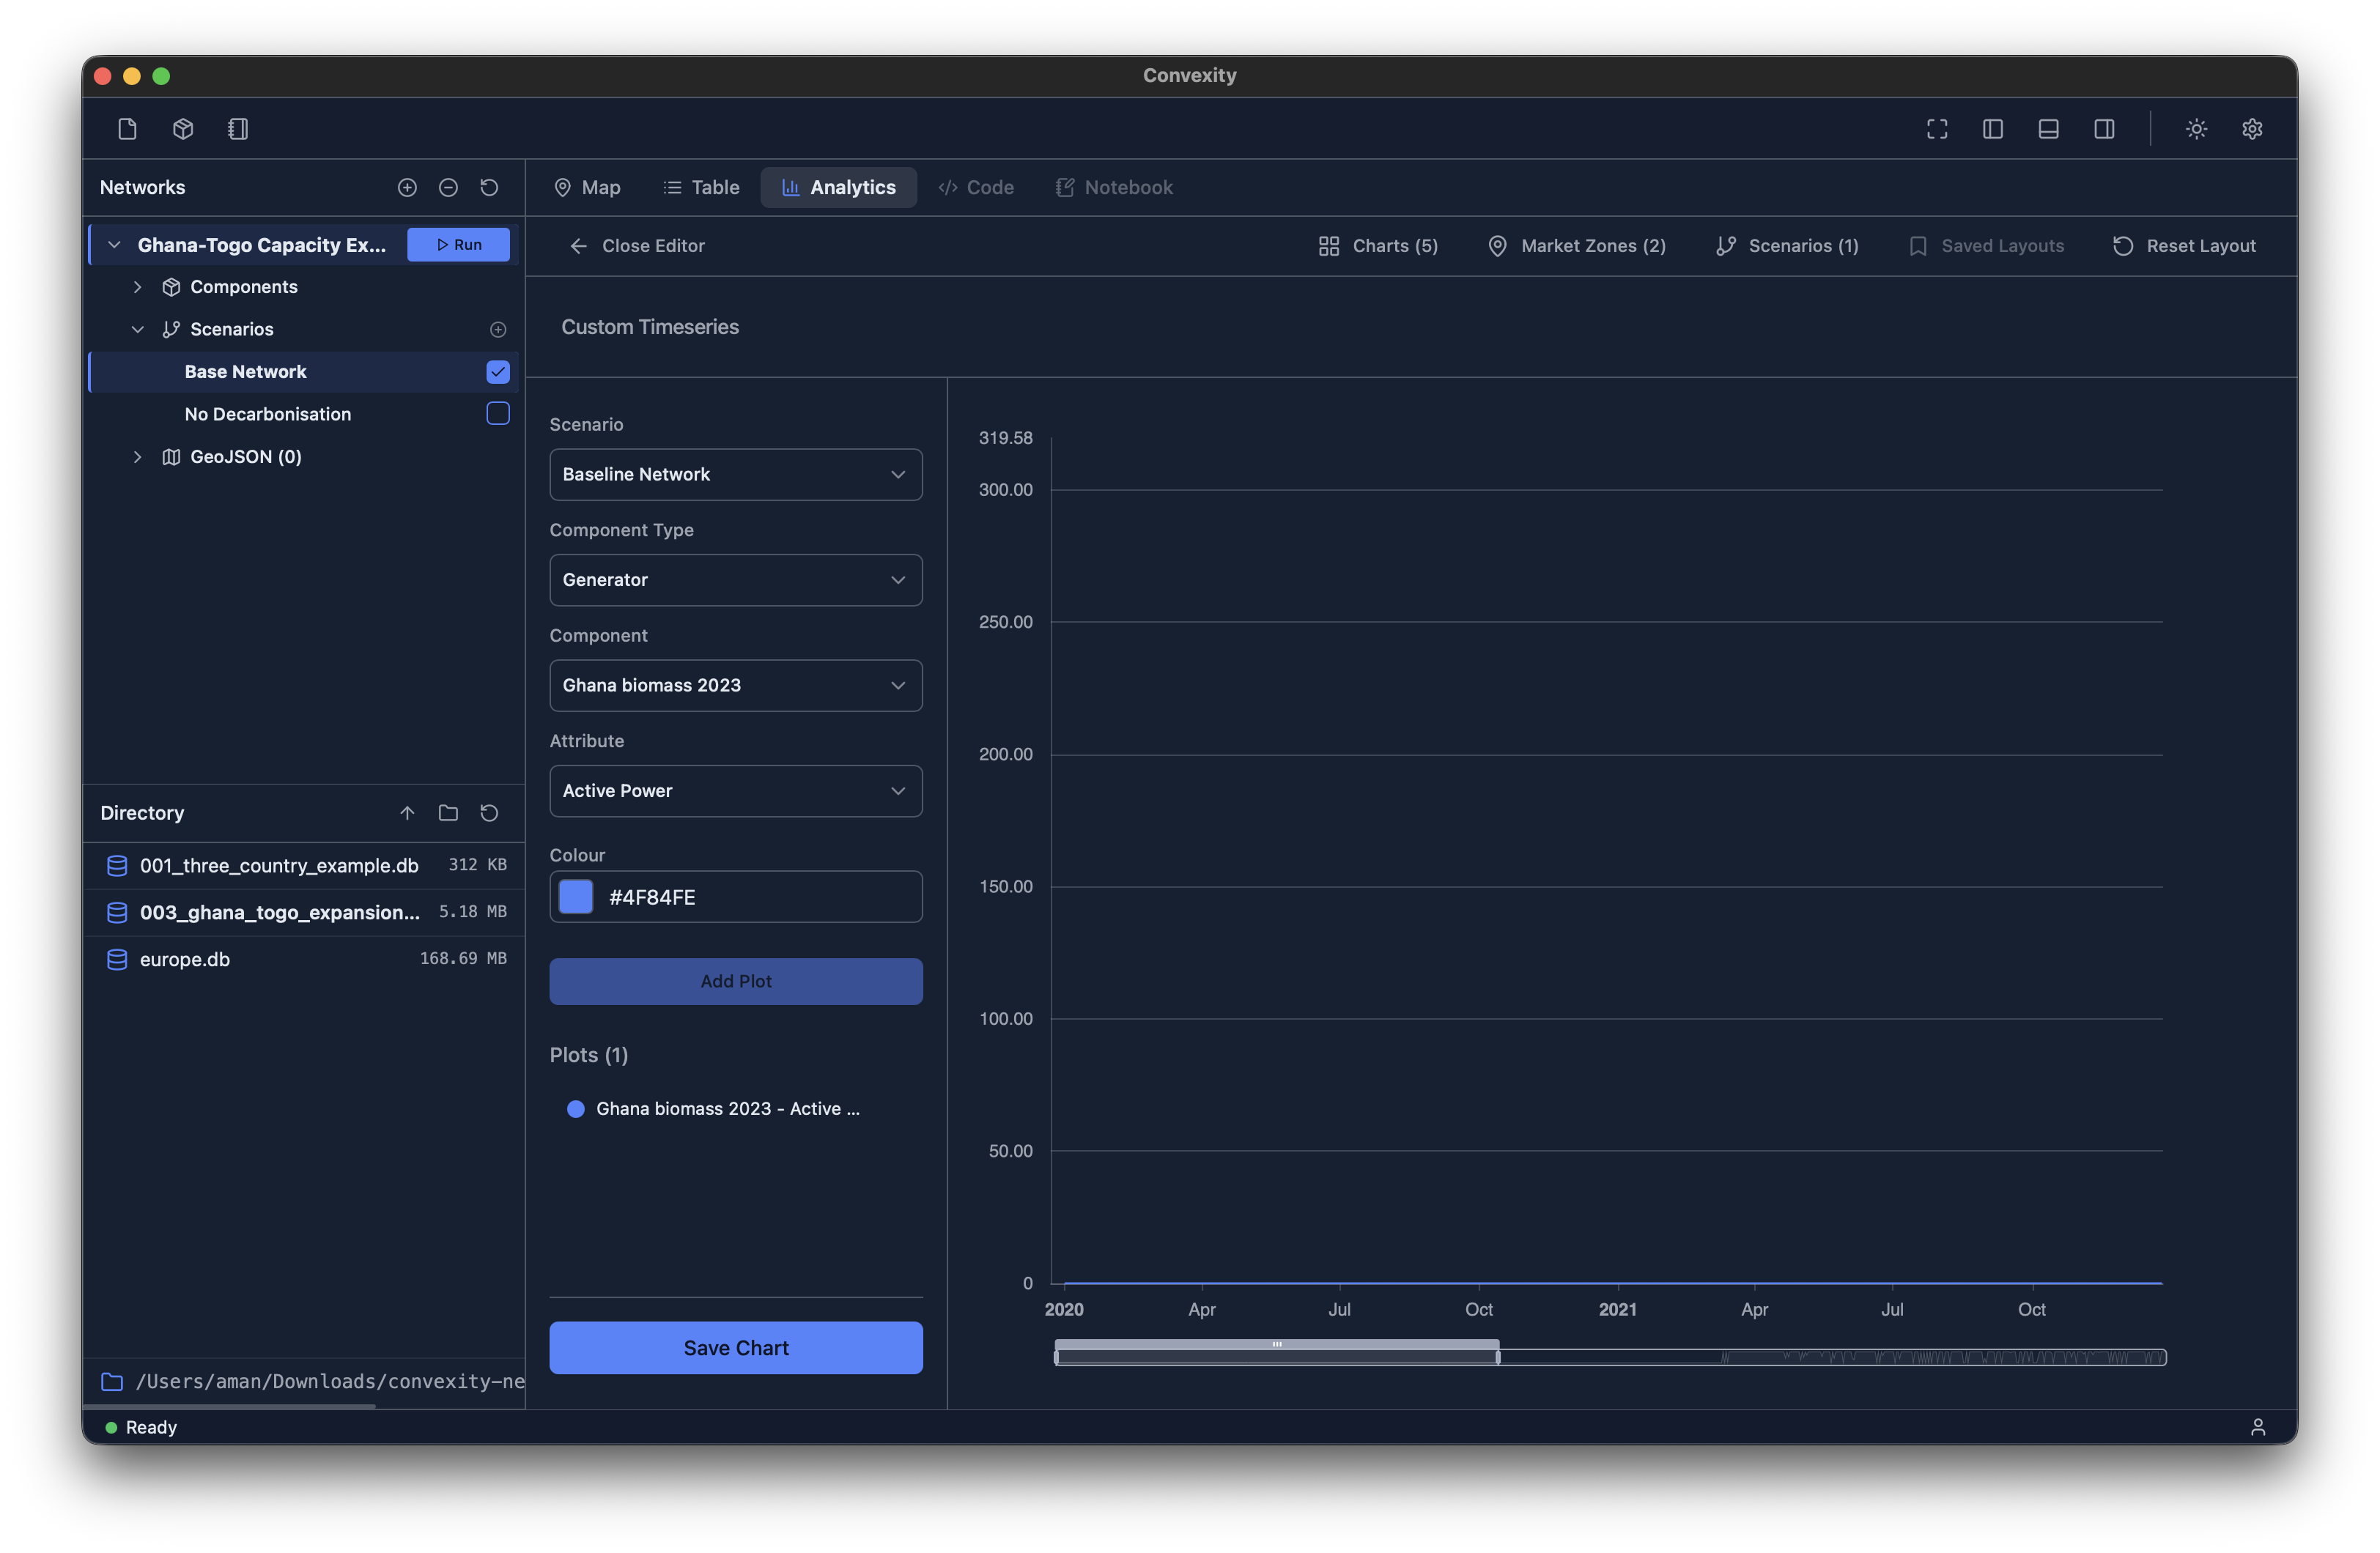Toggle Saved Layouts bookmark option

click(x=1987, y=245)
